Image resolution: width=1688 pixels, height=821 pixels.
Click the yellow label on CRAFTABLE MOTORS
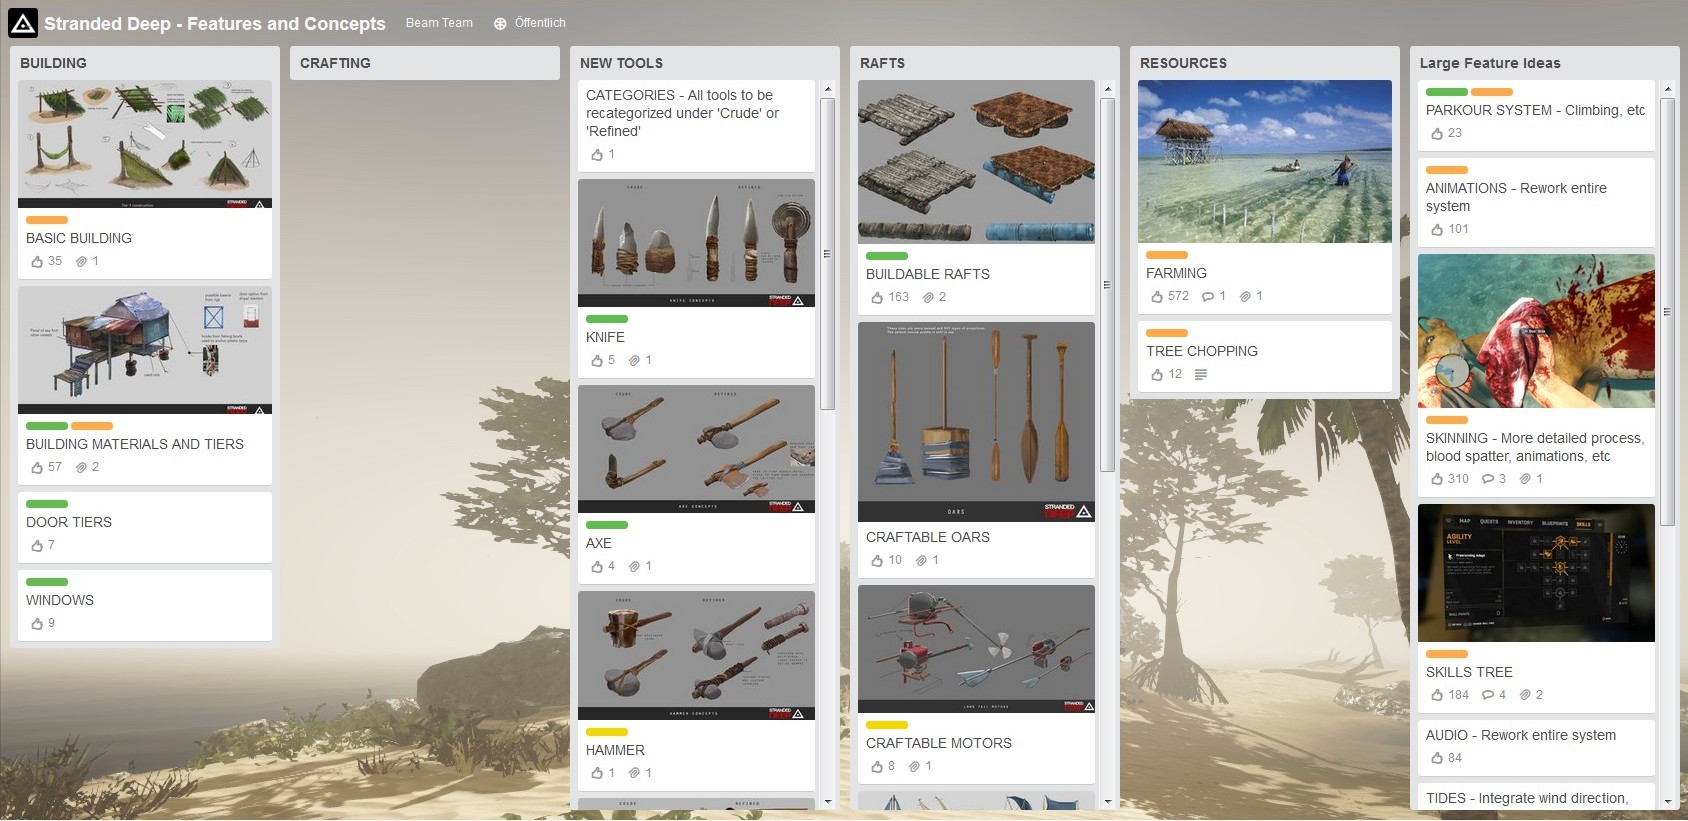pos(887,725)
